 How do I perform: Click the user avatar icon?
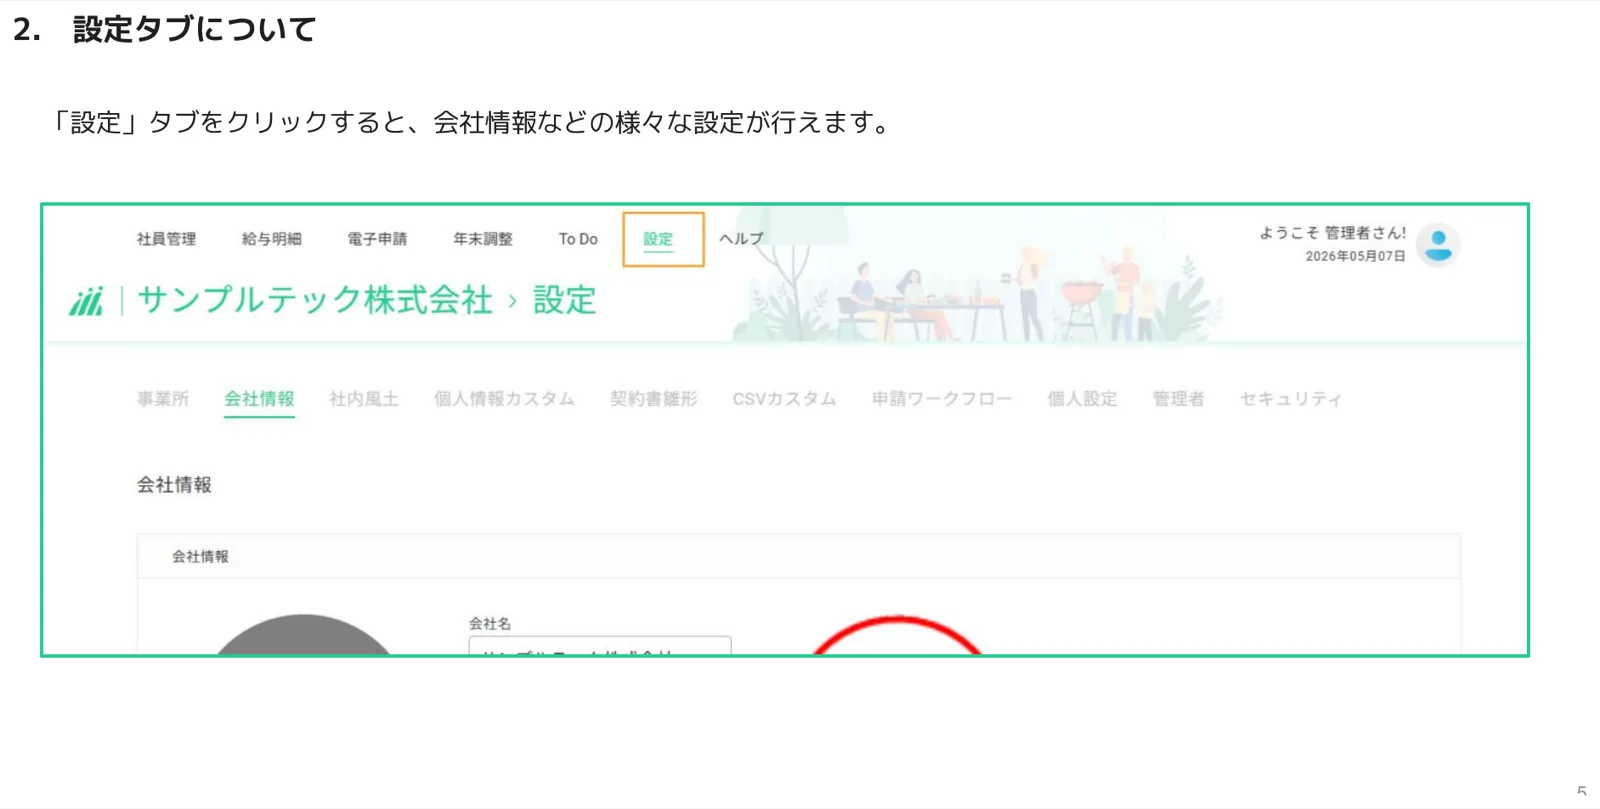click(1438, 245)
